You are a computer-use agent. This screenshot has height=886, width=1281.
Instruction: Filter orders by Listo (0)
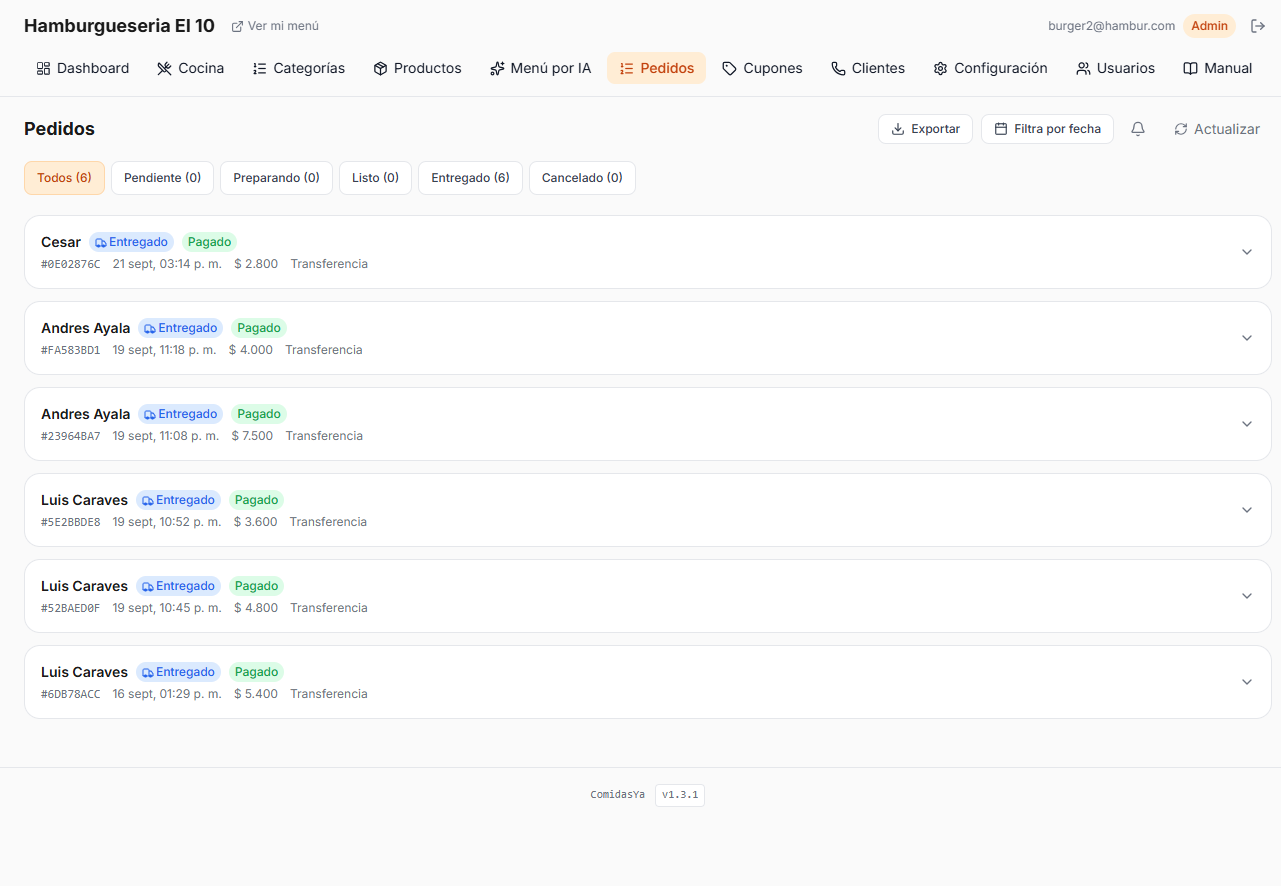coord(375,178)
